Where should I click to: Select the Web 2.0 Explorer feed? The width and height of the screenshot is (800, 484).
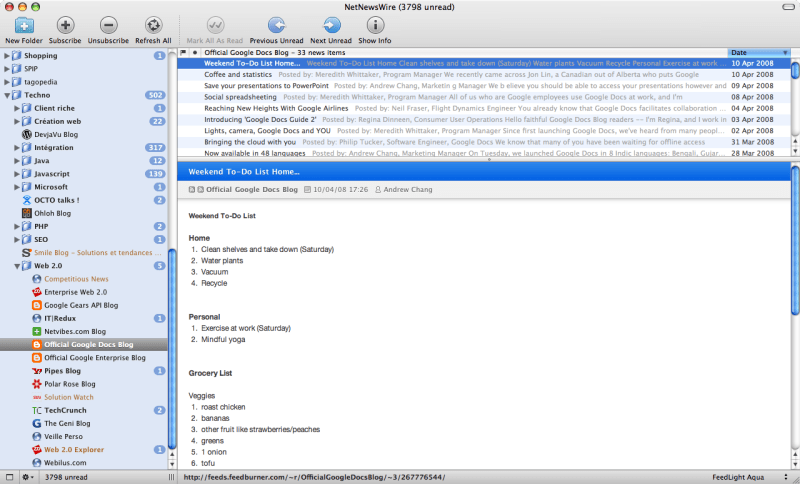tap(74, 450)
